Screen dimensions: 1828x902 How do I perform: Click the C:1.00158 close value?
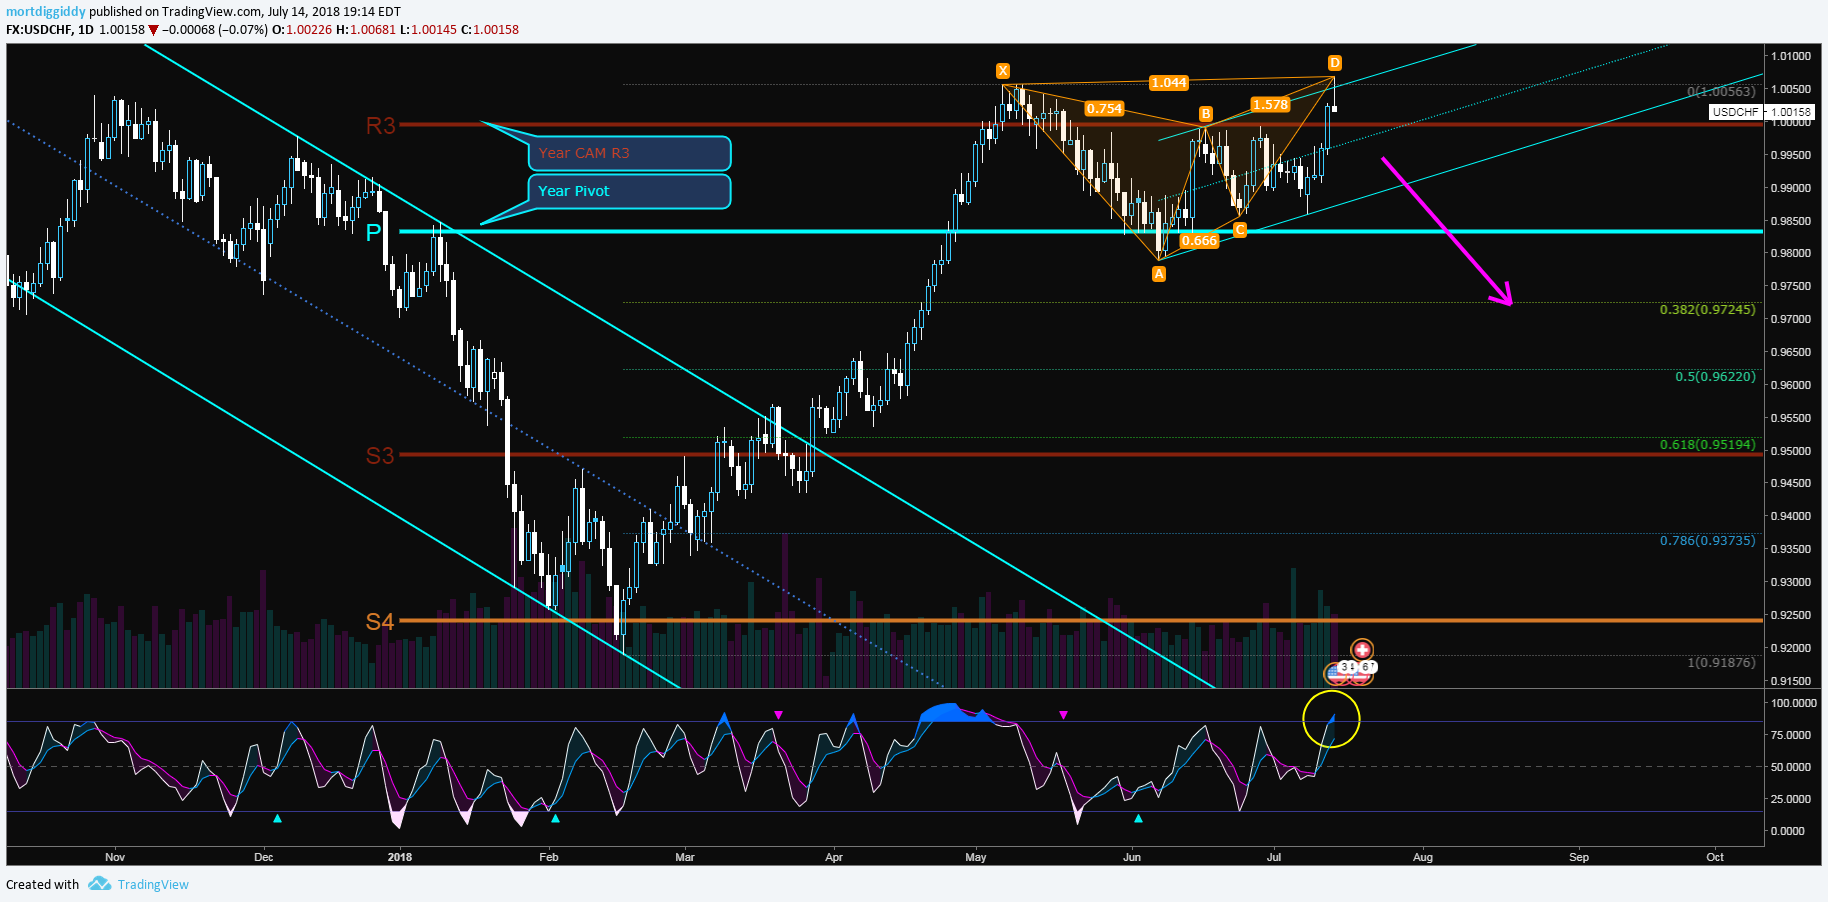coord(490,30)
